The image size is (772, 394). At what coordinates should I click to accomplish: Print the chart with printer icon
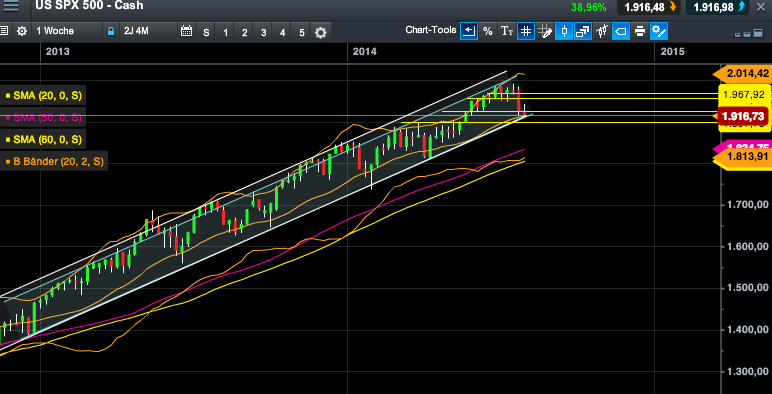click(640, 32)
